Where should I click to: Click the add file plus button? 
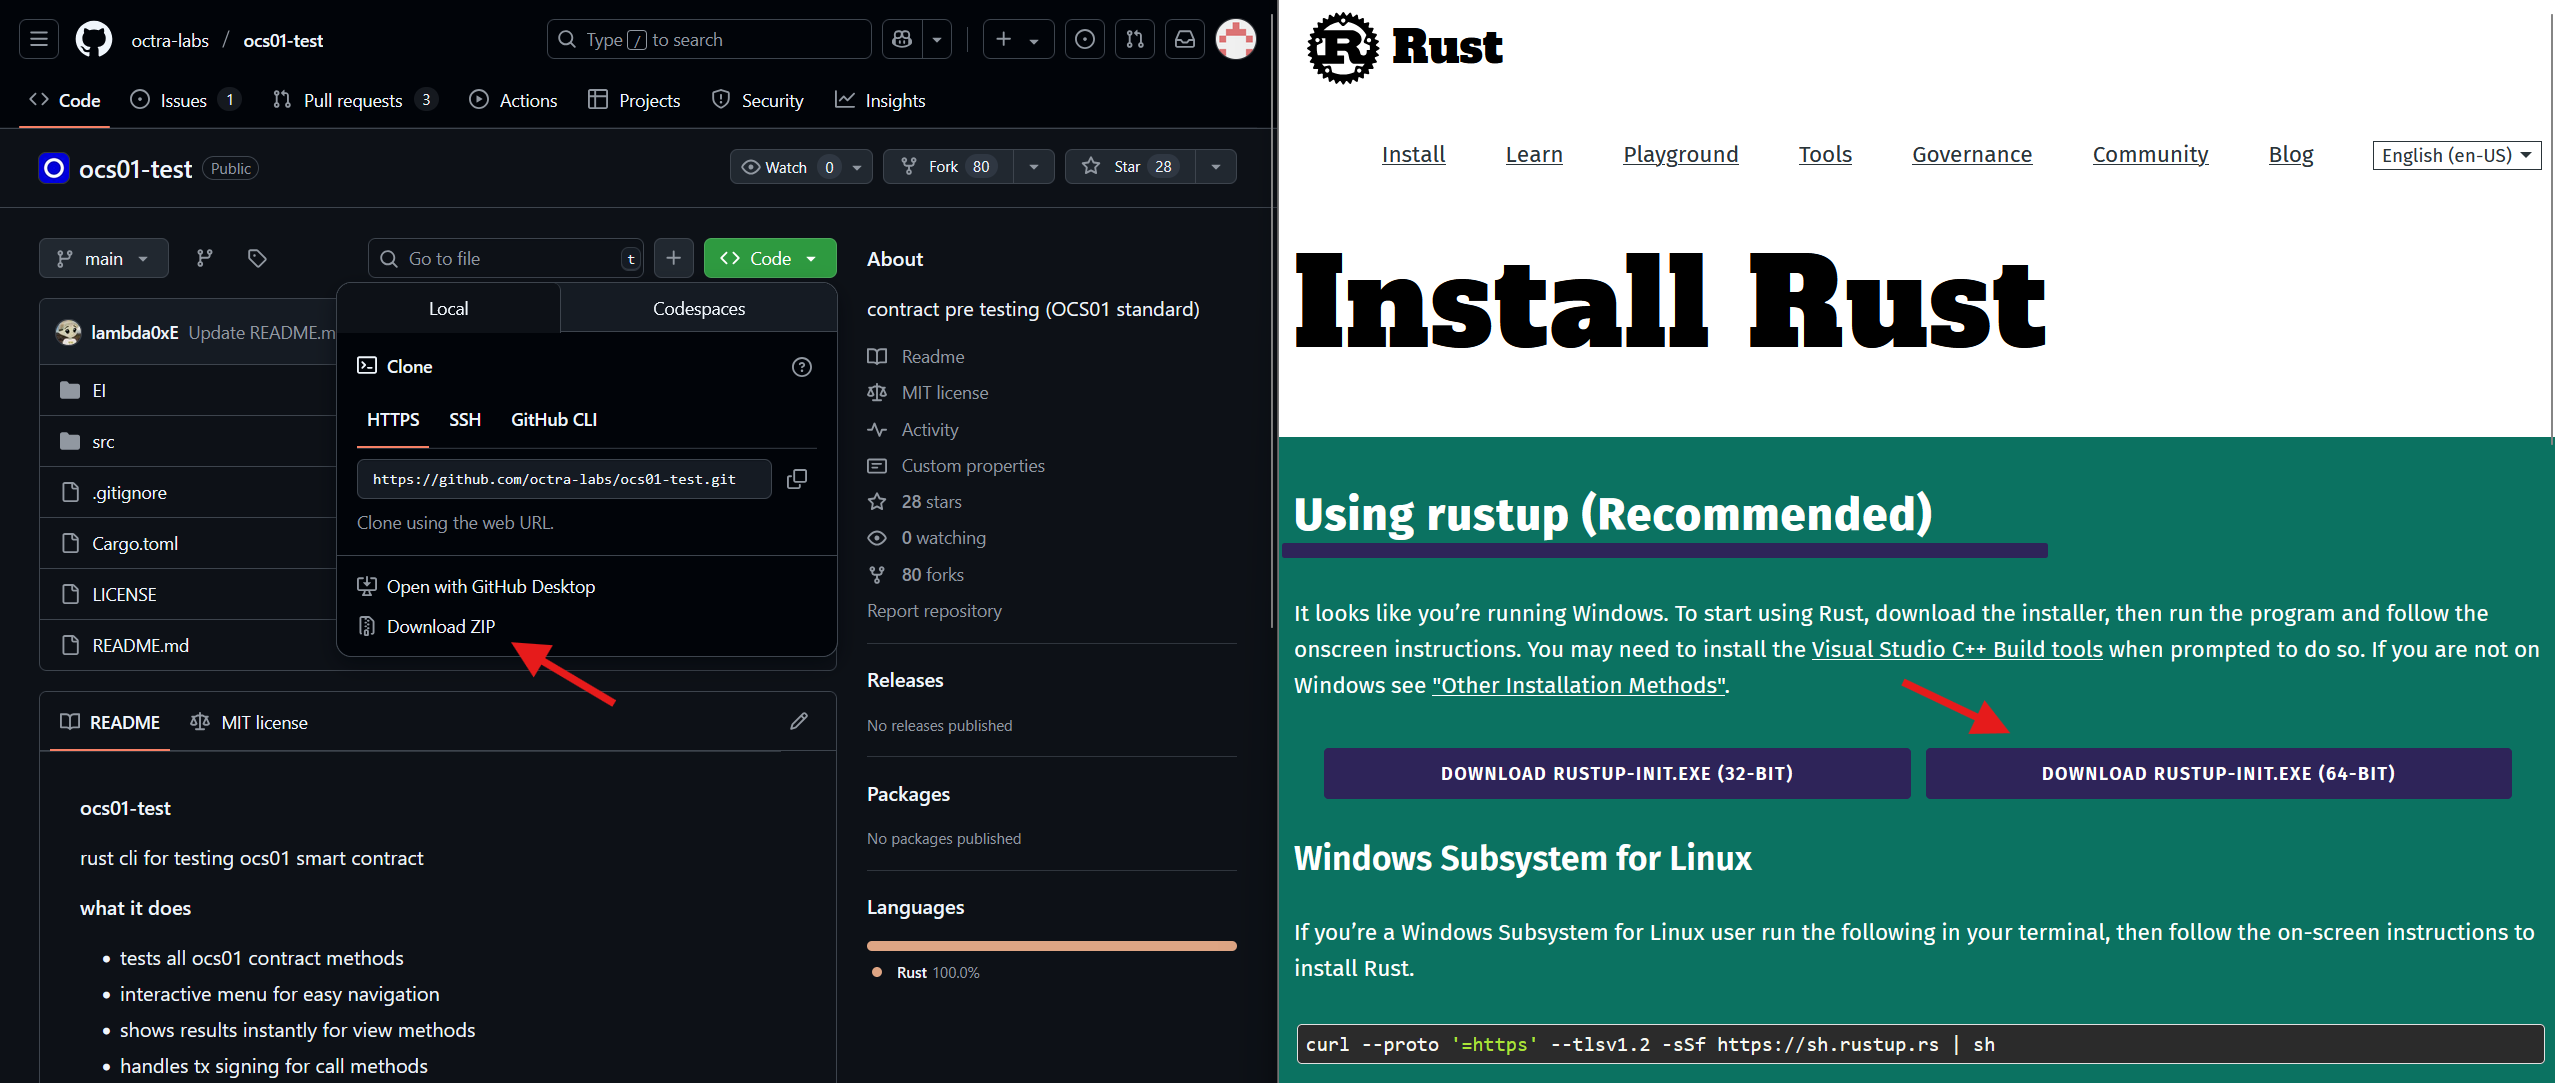point(674,258)
